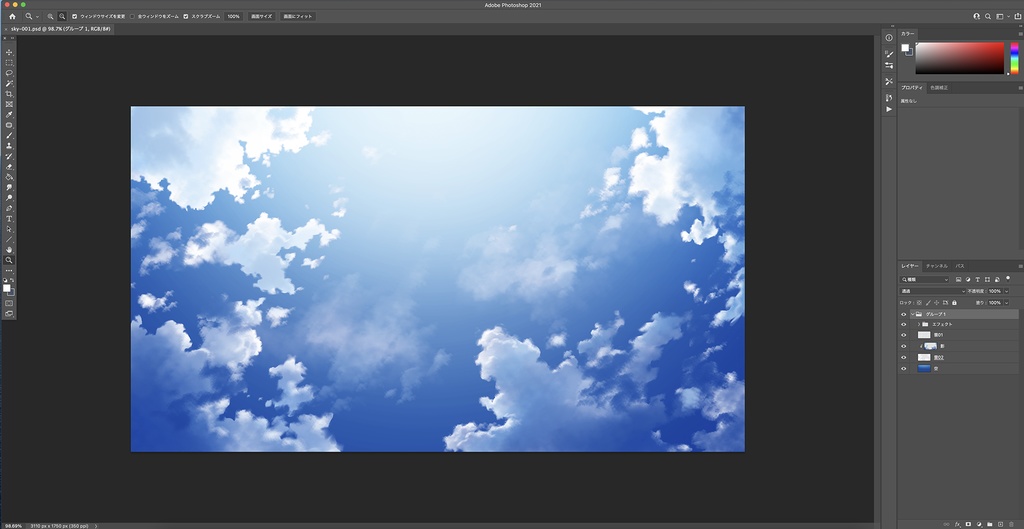
Task: Hide the 雲01 layer
Action: pos(904,335)
